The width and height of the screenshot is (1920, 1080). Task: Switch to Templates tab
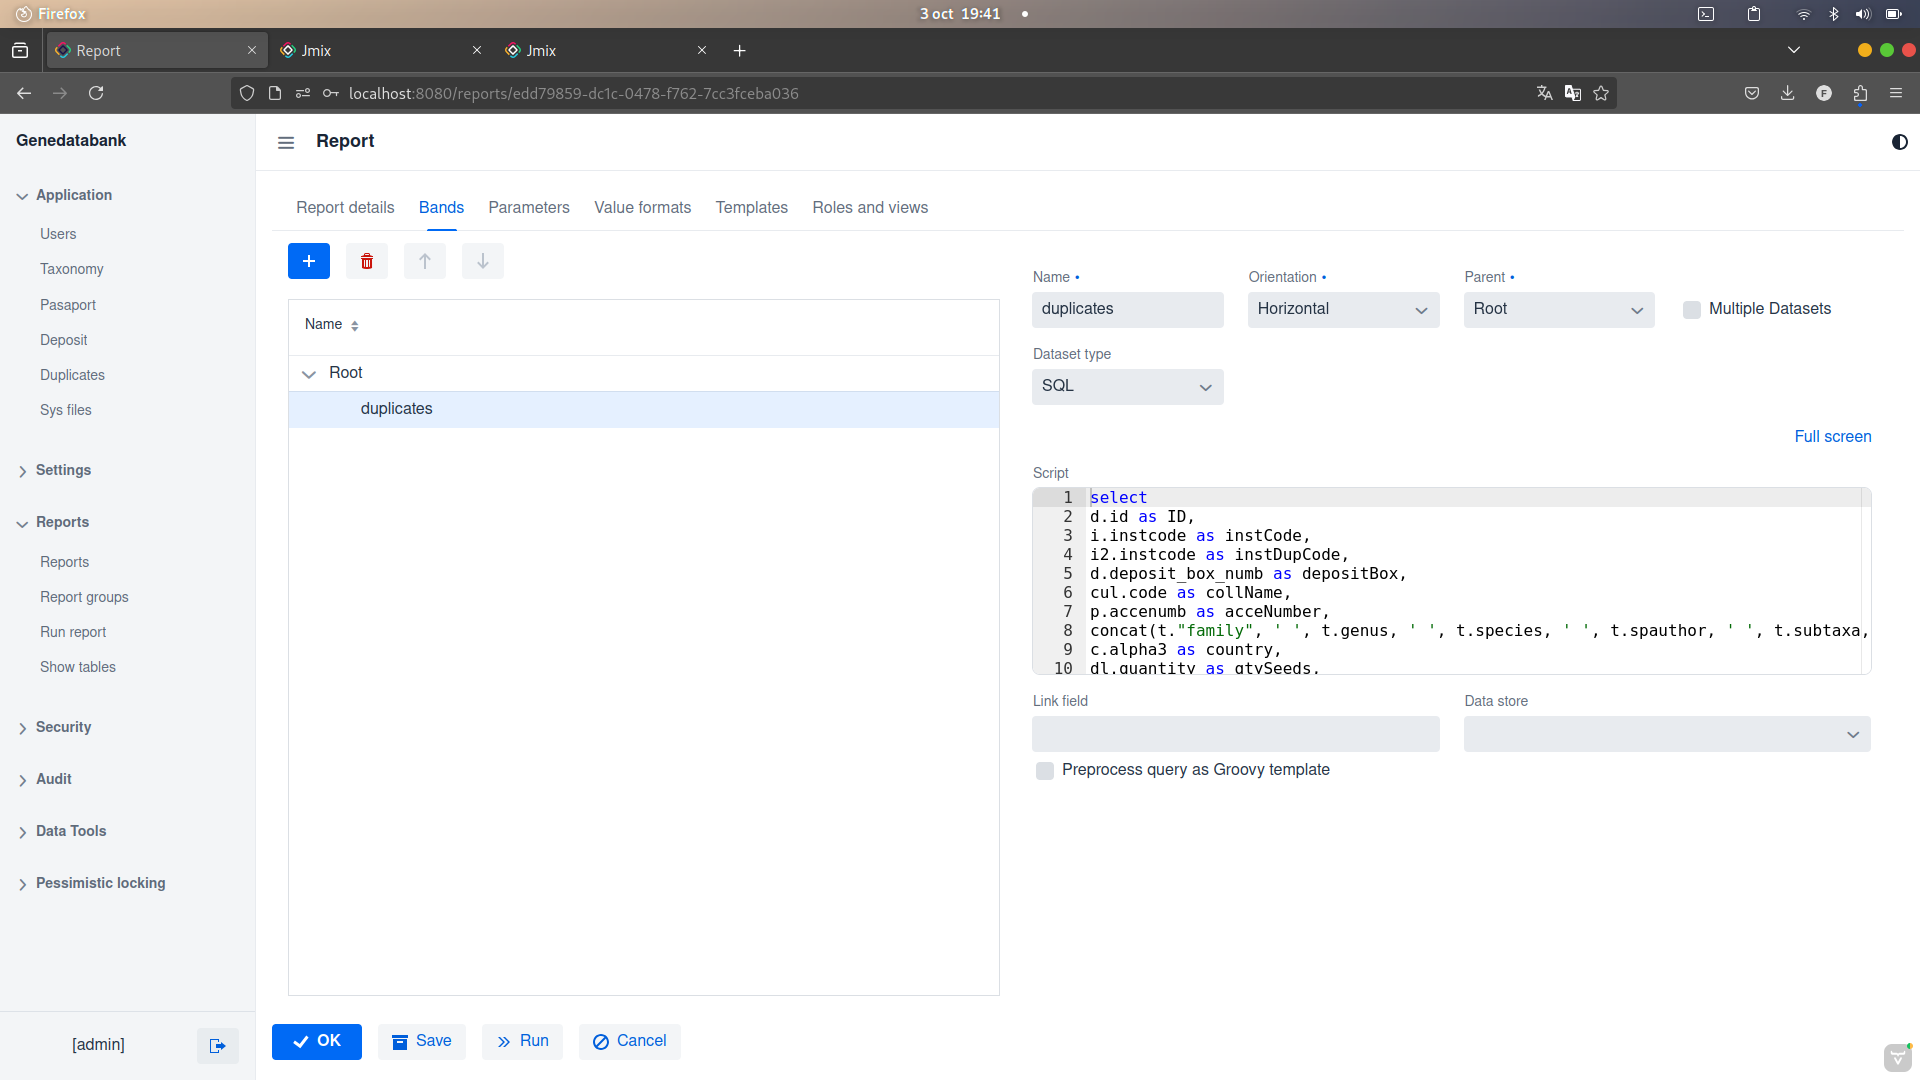coord(751,207)
